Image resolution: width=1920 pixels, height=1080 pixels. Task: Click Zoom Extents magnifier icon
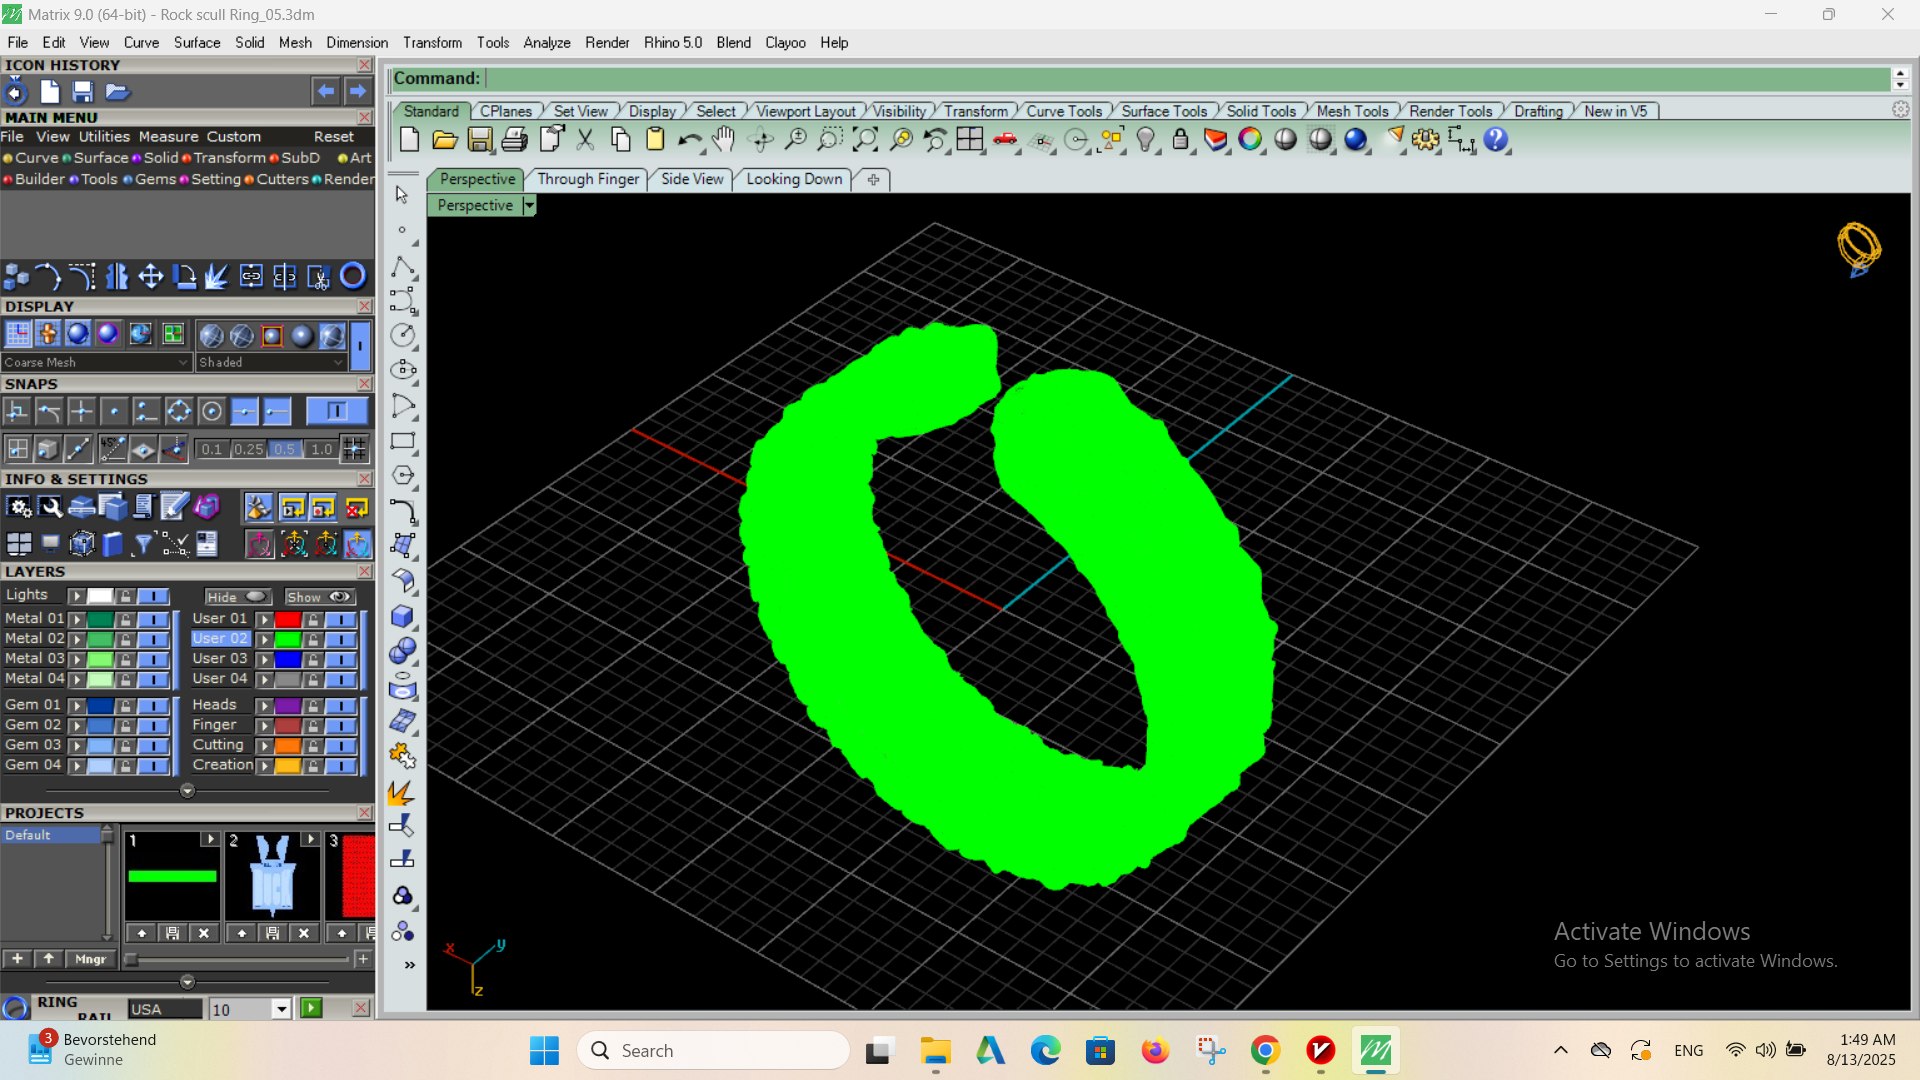point(865,140)
